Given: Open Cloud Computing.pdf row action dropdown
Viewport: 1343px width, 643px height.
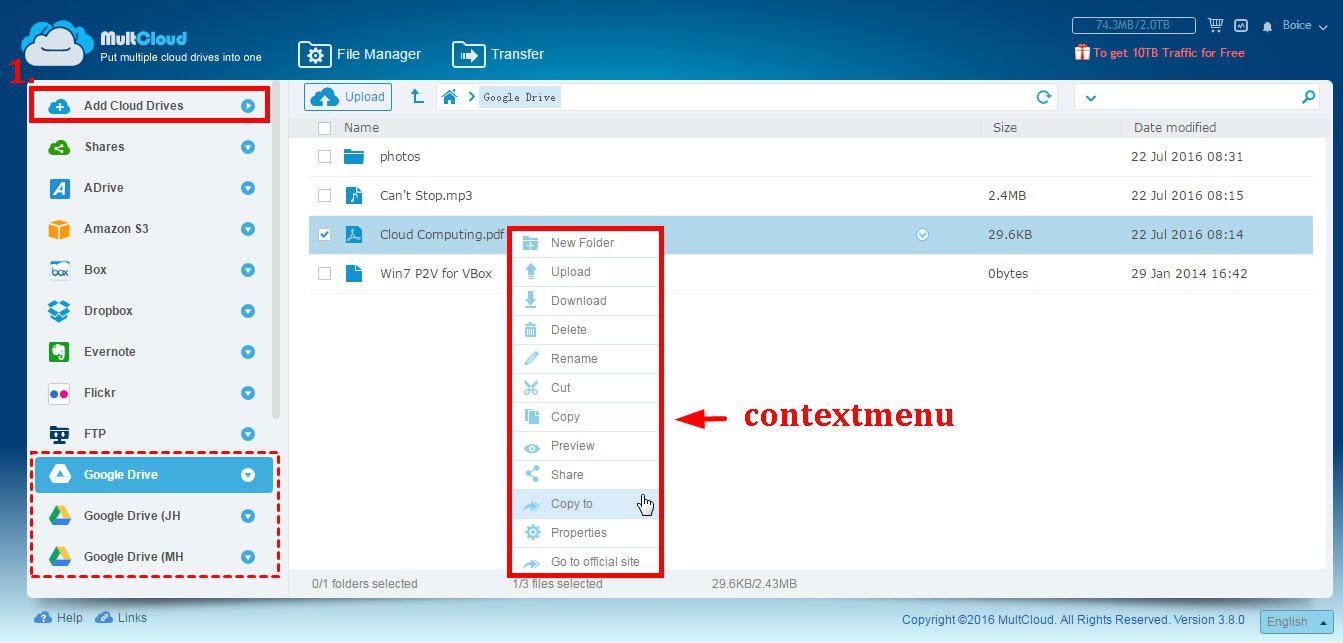Looking at the screenshot, I should [x=923, y=235].
